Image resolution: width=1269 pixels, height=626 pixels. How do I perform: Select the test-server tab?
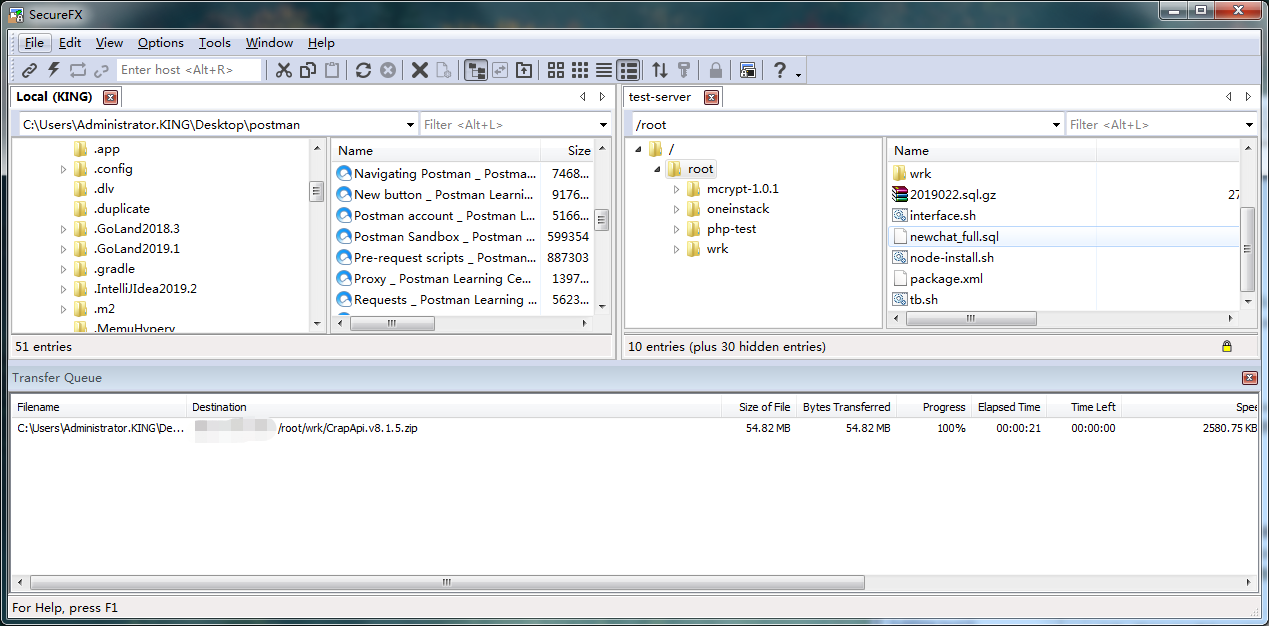pyautogui.click(x=660, y=97)
